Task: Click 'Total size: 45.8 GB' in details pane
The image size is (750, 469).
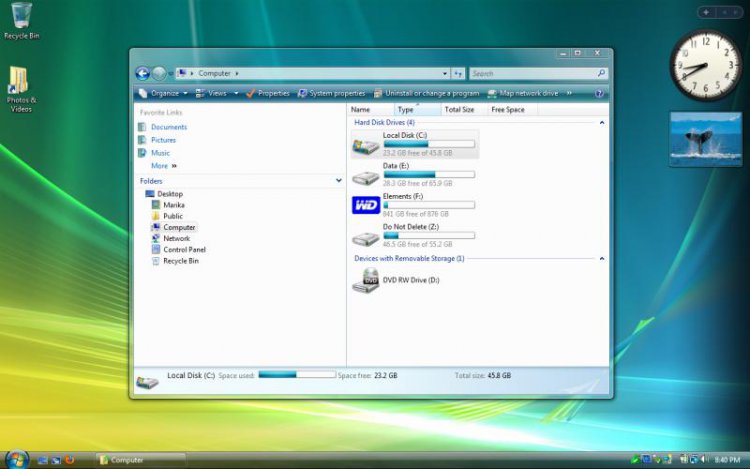Action: (483, 376)
